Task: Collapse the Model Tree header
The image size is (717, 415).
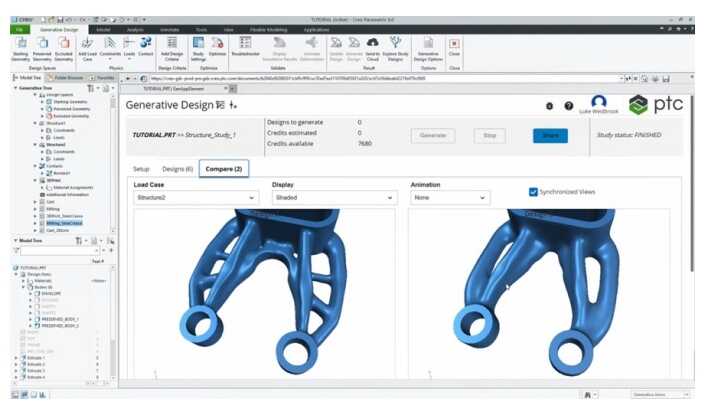Action: (x=16, y=240)
